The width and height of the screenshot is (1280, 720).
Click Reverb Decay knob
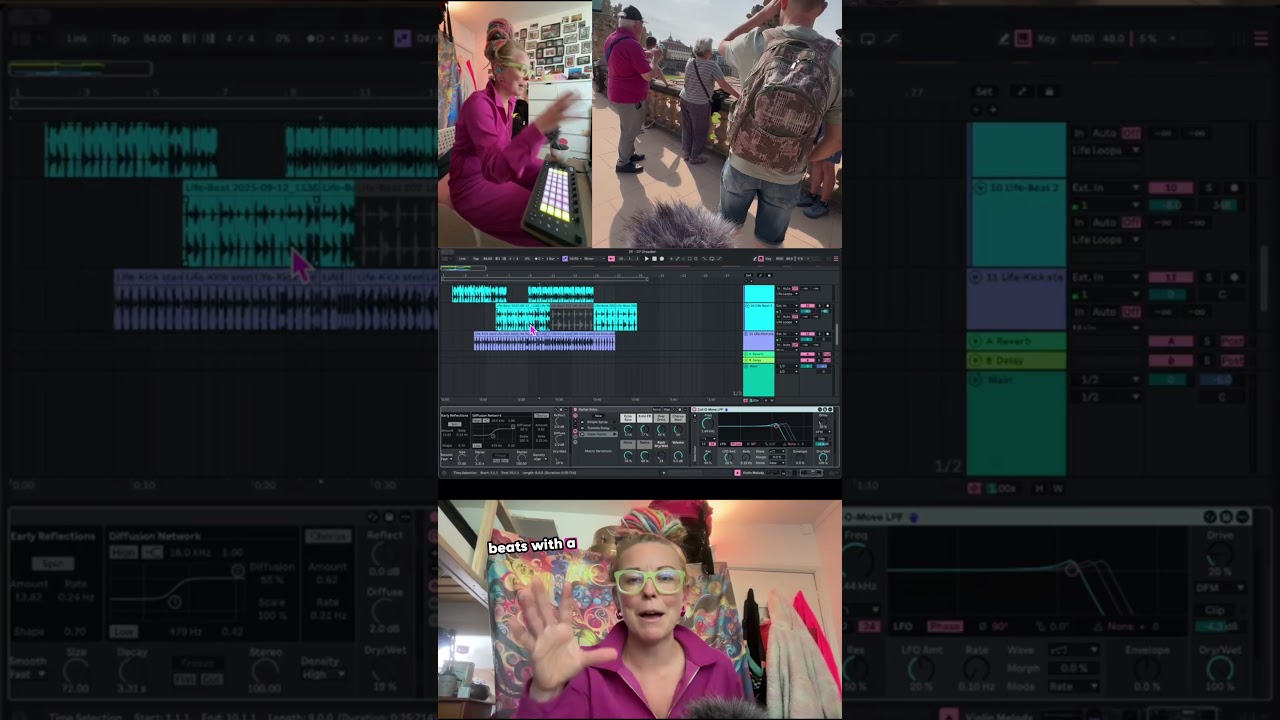point(479,458)
